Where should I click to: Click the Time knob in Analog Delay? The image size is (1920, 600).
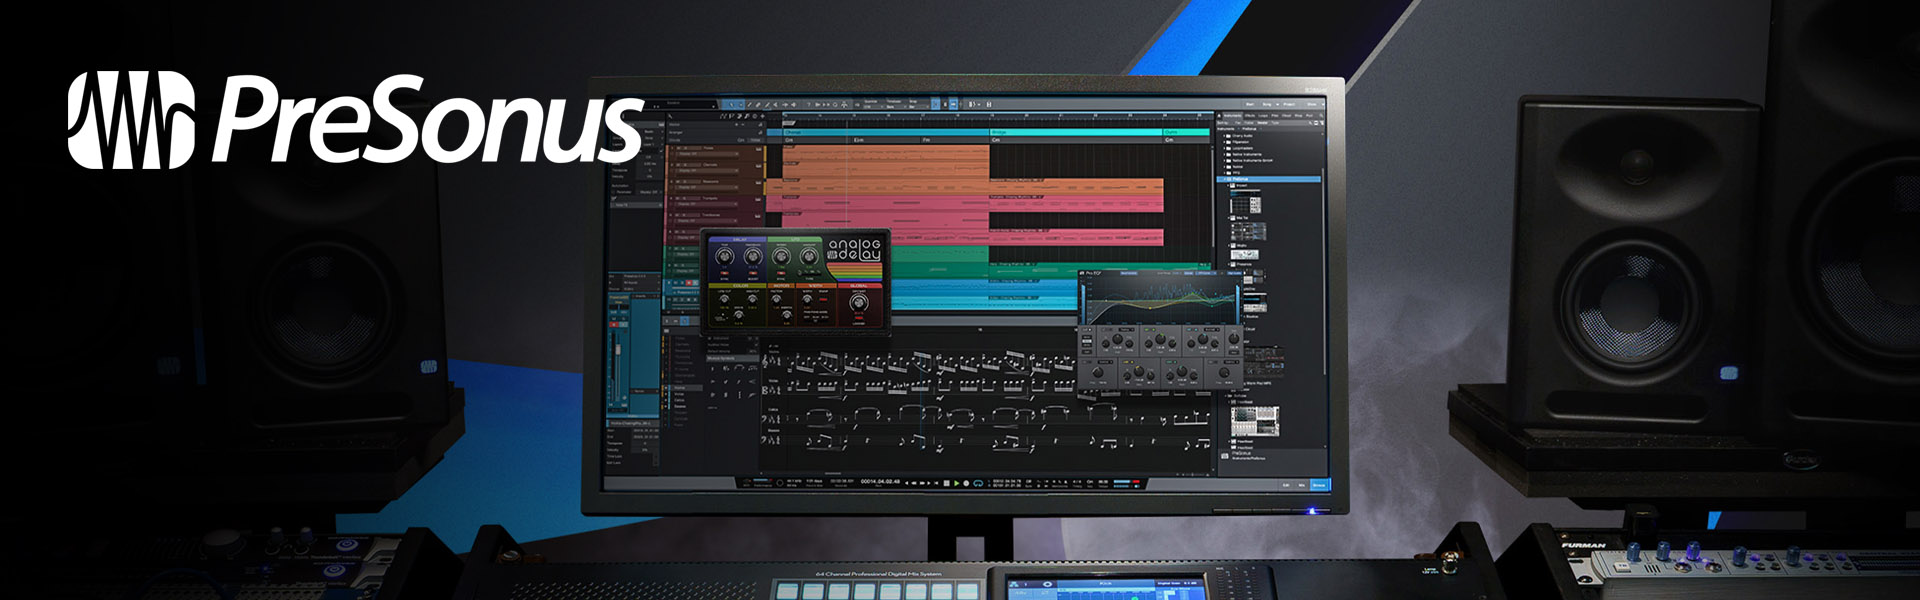pyautogui.click(x=725, y=258)
